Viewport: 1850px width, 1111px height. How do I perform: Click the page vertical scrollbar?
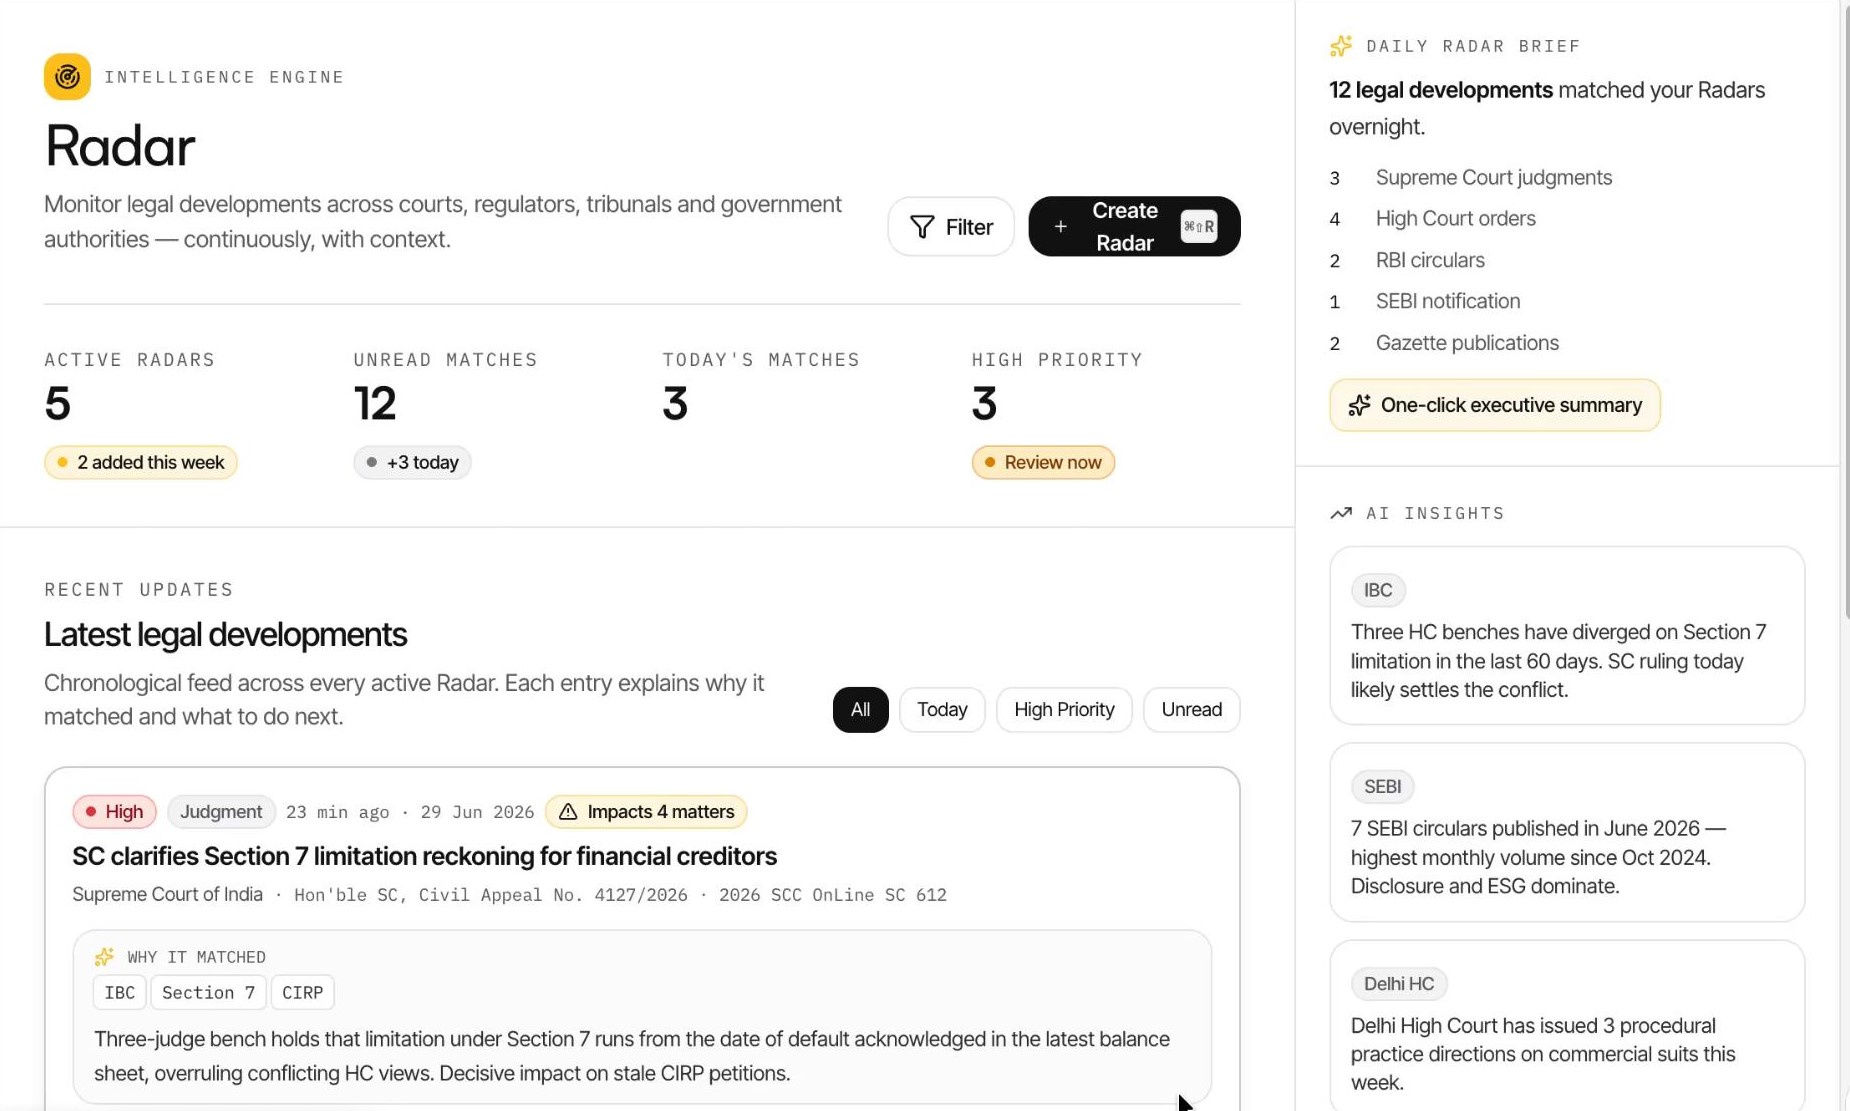(x=1844, y=310)
